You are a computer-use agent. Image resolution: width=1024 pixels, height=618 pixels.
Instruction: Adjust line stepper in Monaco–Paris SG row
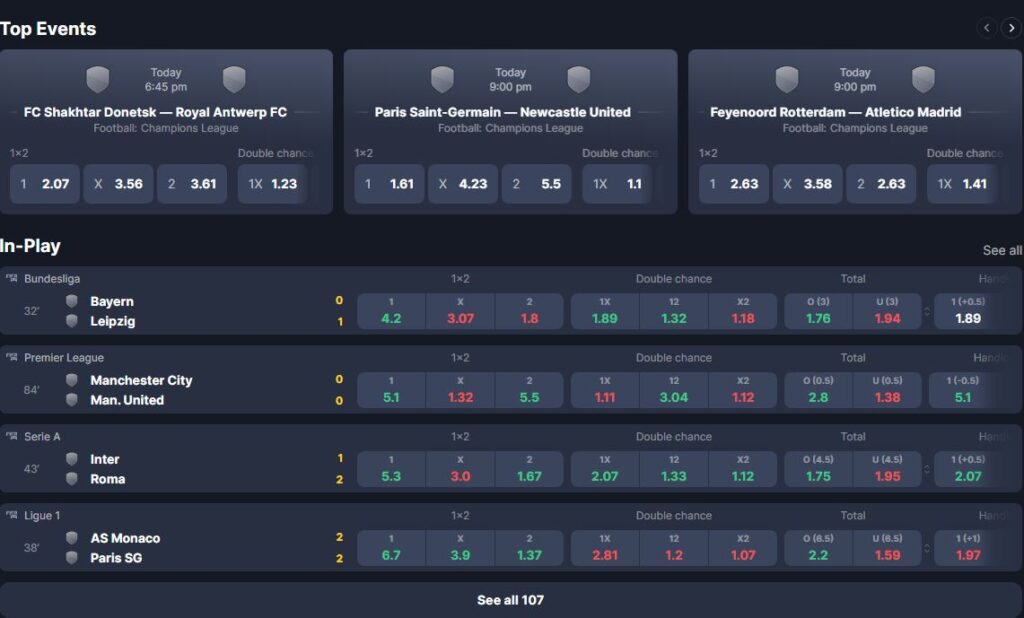coord(926,549)
